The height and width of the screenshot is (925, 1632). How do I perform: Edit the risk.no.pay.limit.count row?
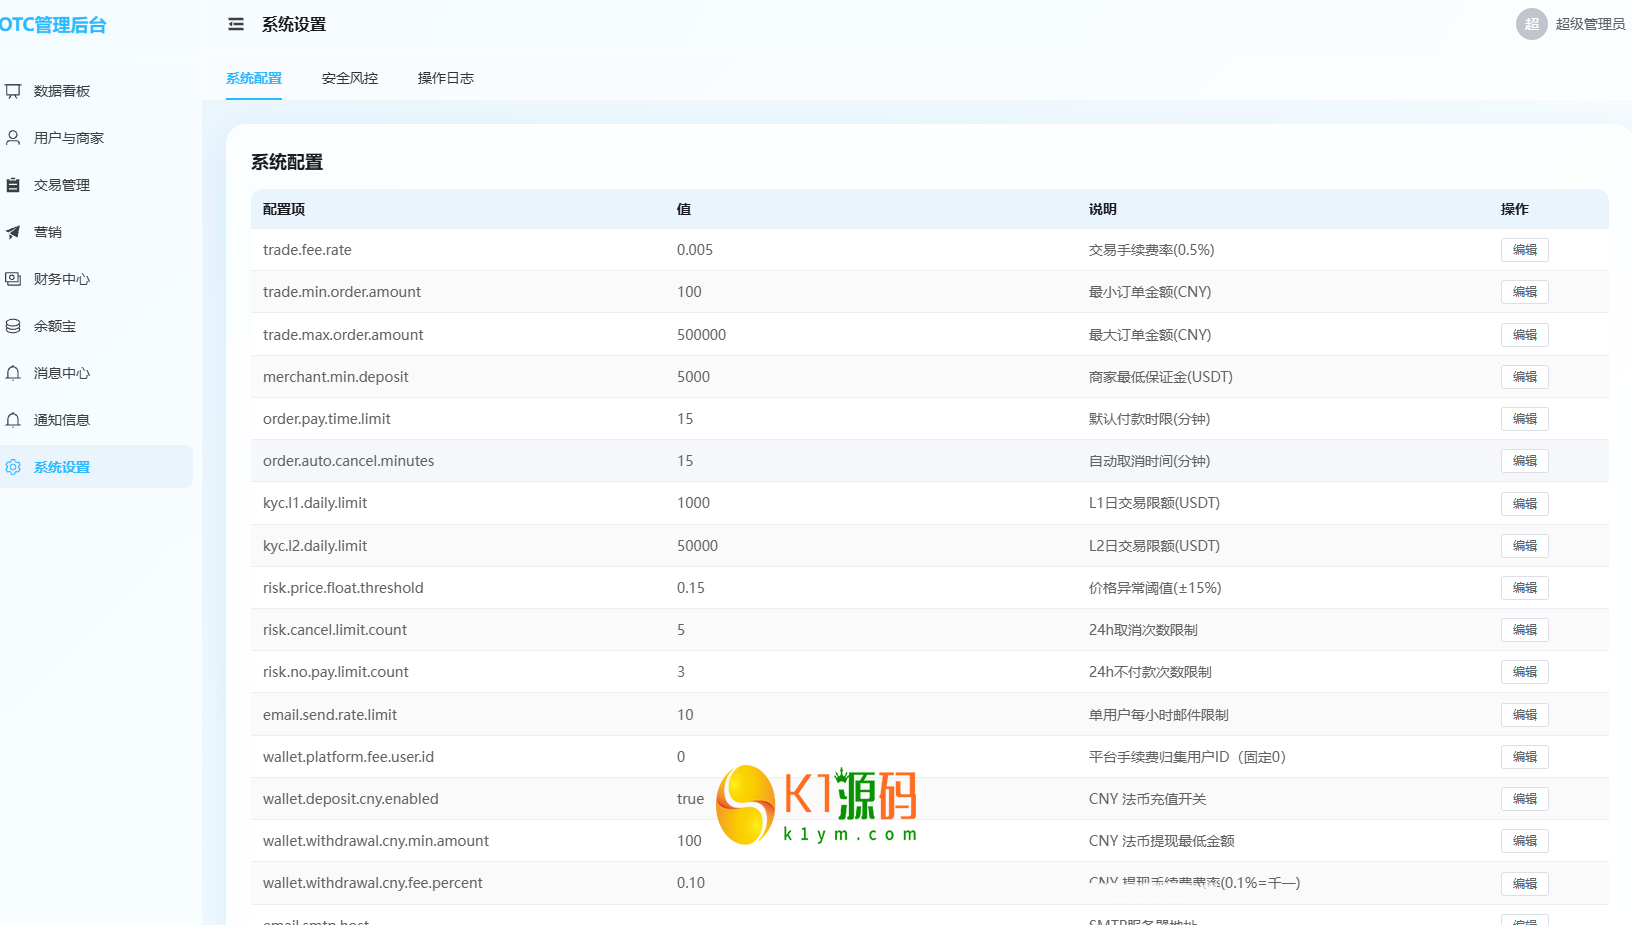point(1524,672)
